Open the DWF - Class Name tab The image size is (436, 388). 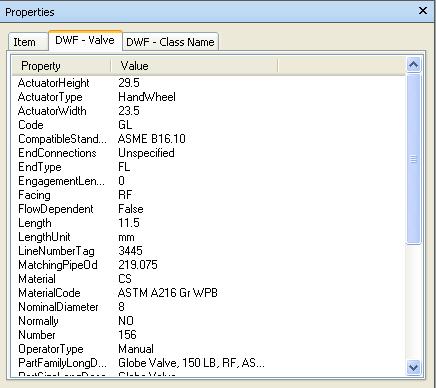170,42
